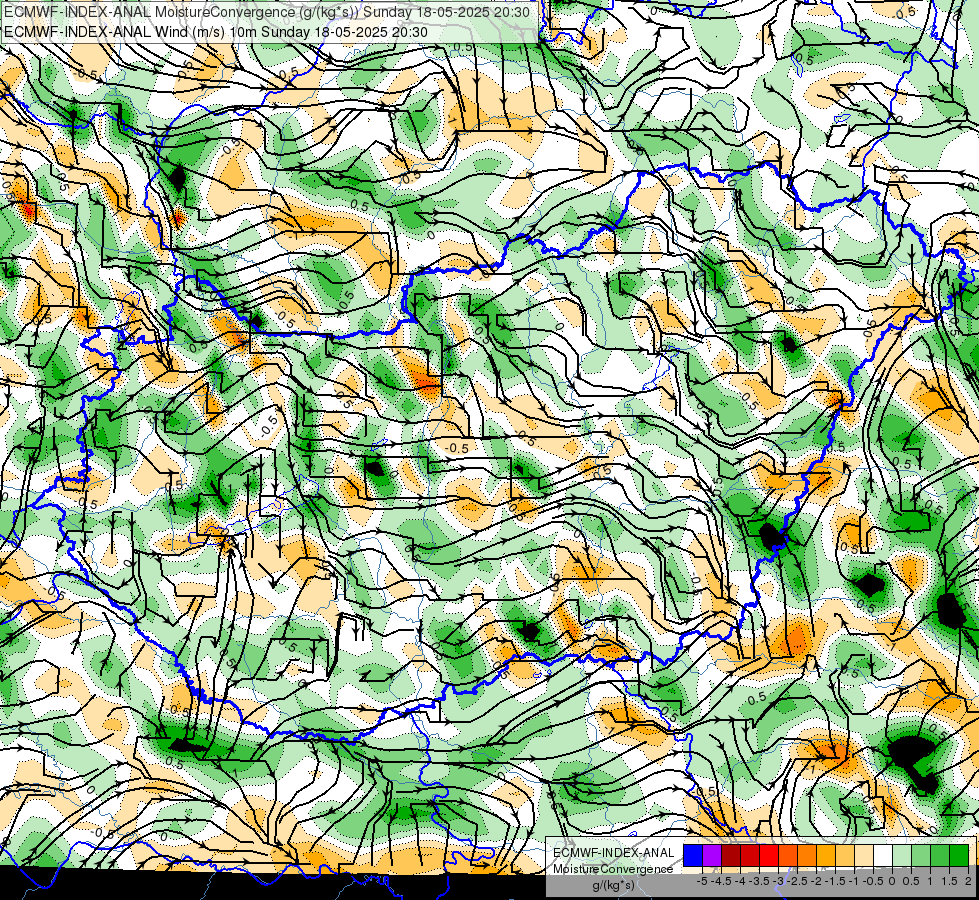Pick the legend swatch between -3 and -2.5
This screenshot has height=900, width=979.
[788, 855]
